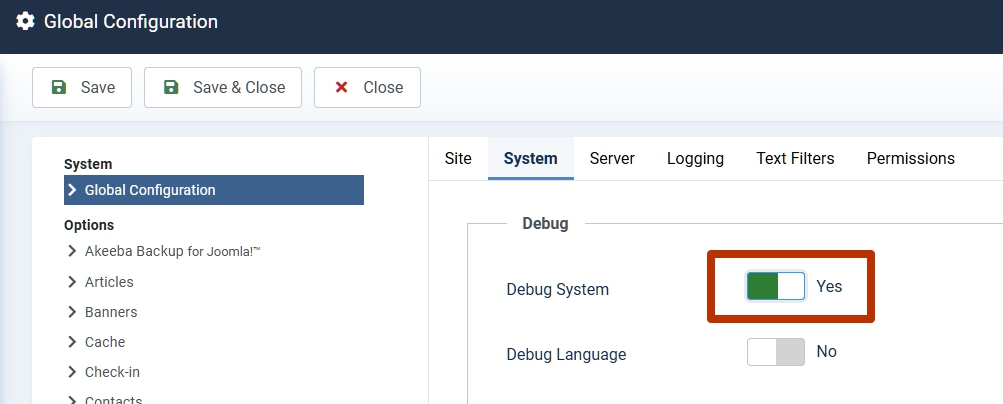Viewport: 1003px width, 404px height.
Task: Click the chevron next to Cache
Action: point(72,342)
